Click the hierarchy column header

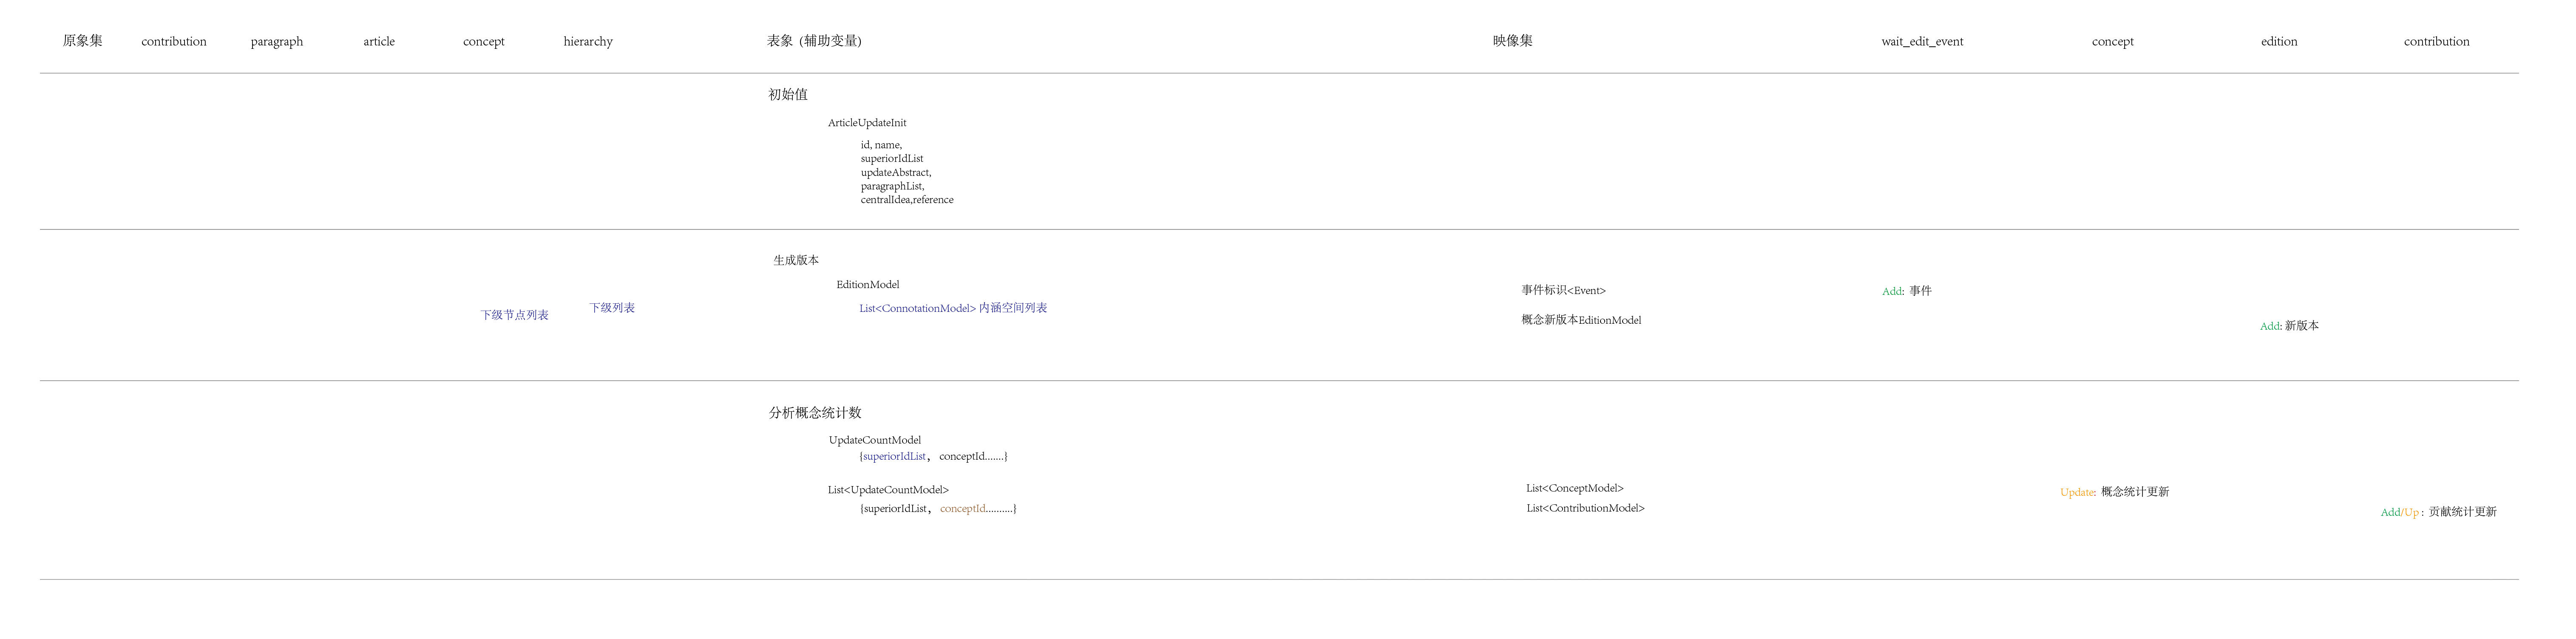(x=587, y=42)
